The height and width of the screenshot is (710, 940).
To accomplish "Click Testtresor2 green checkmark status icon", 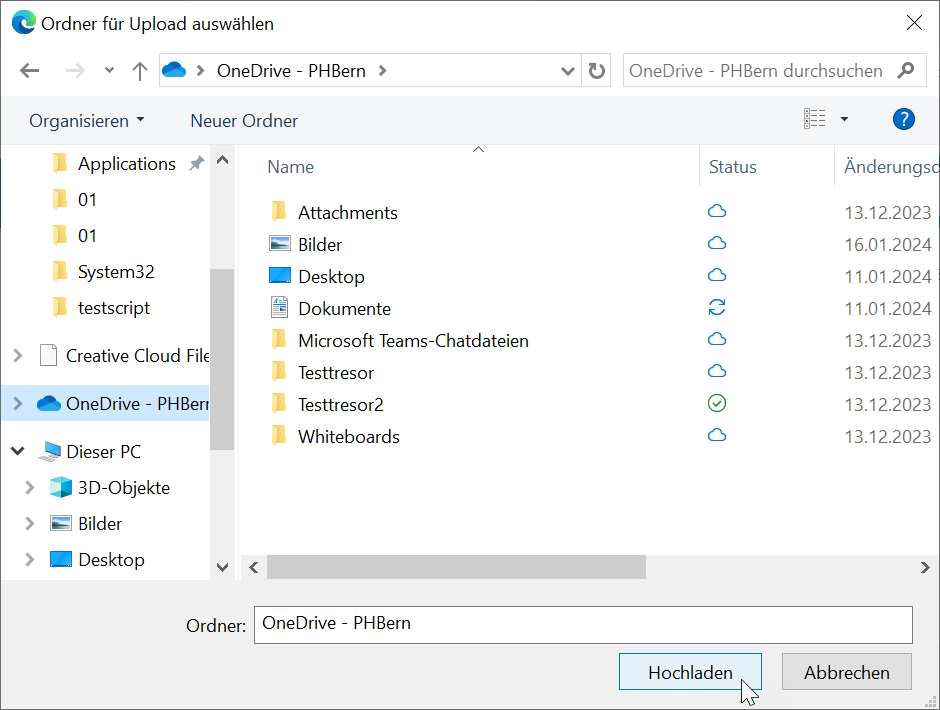I will pyautogui.click(x=716, y=404).
